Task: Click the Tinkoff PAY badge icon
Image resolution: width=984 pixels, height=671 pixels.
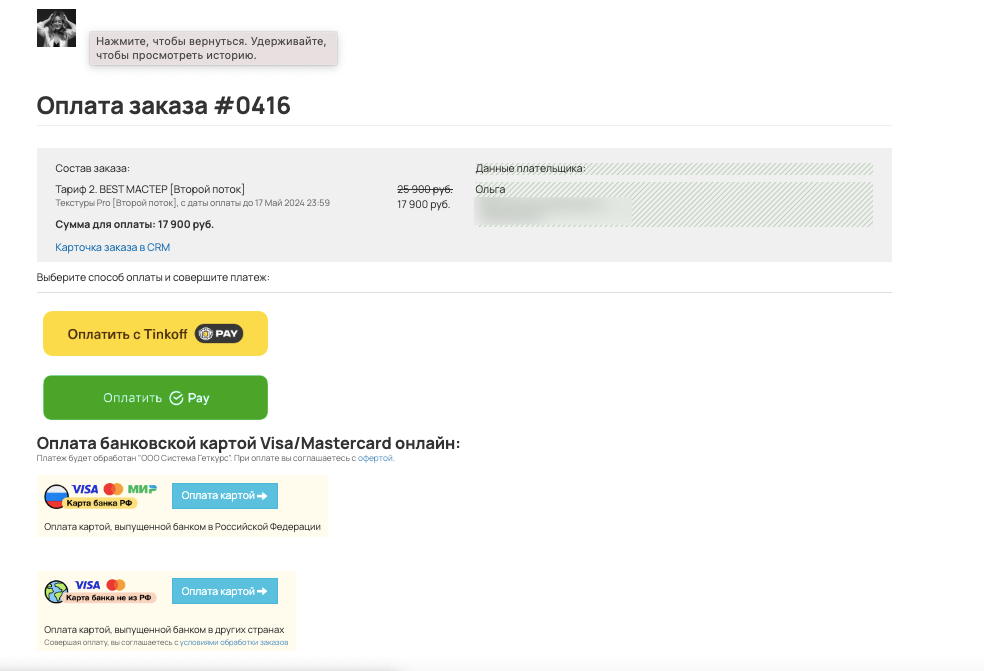Action: [219, 334]
